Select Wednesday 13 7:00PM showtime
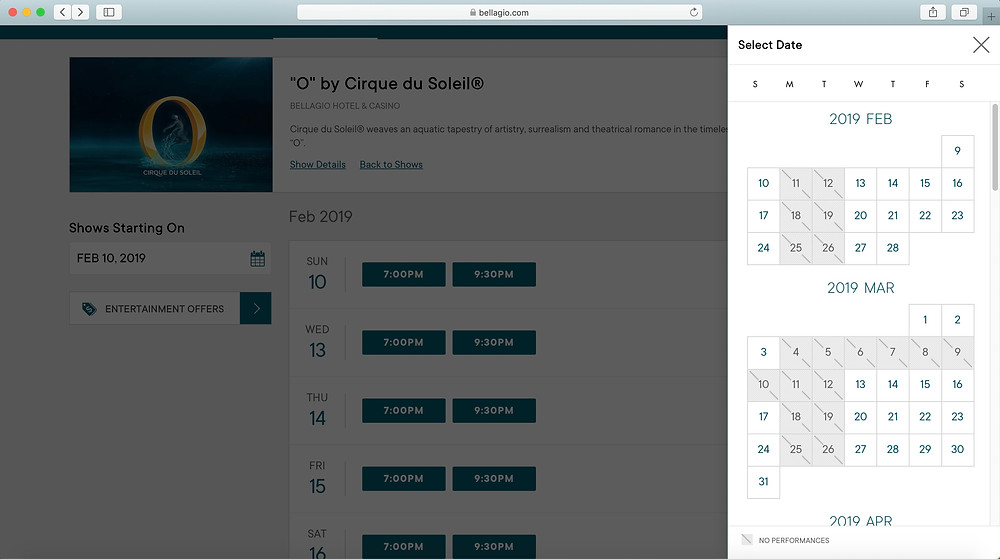 (x=404, y=342)
